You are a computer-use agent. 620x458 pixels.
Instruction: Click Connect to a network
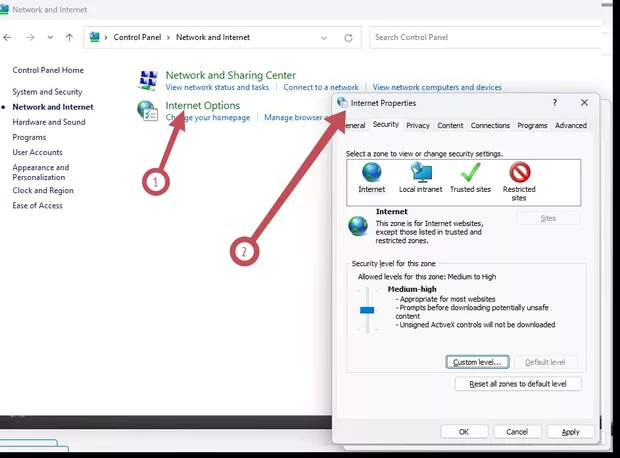(x=321, y=87)
